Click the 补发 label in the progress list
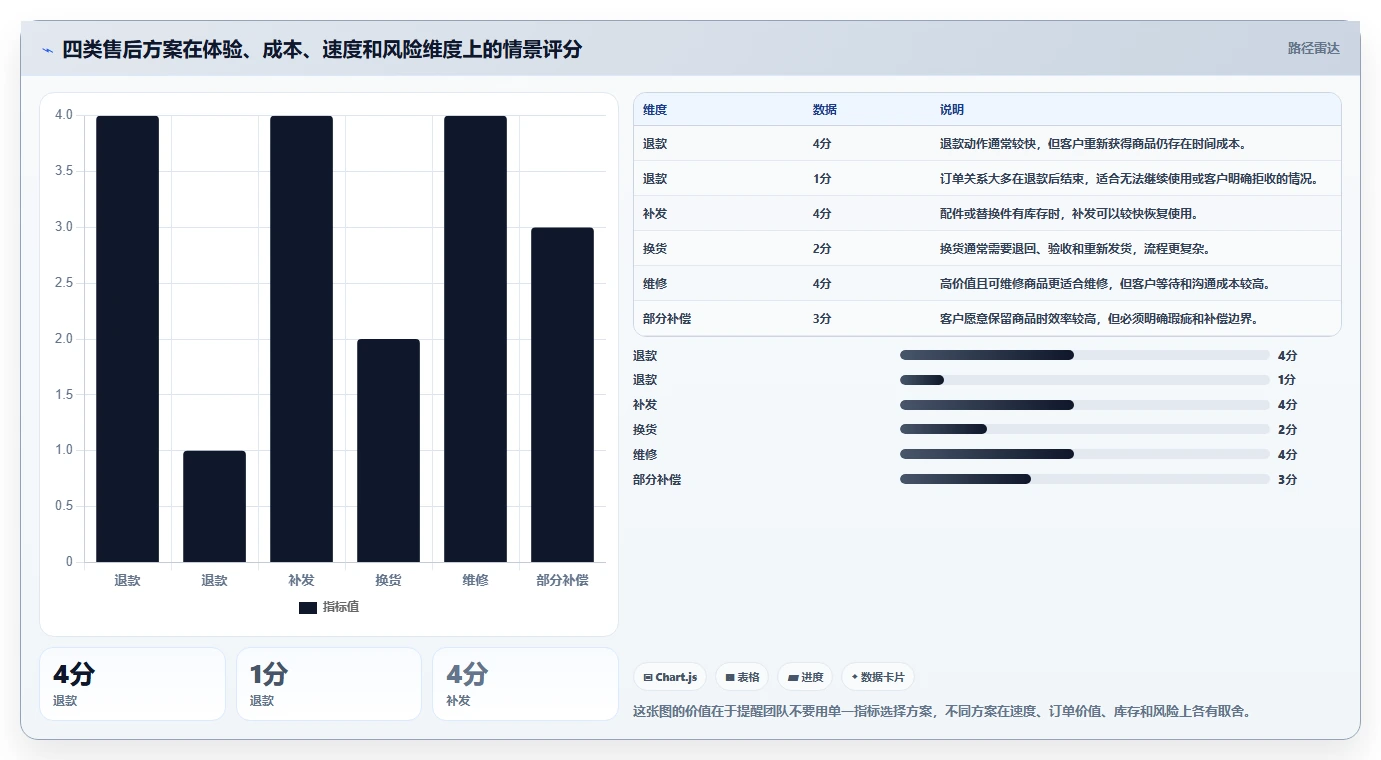1381x760 pixels. point(645,405)
